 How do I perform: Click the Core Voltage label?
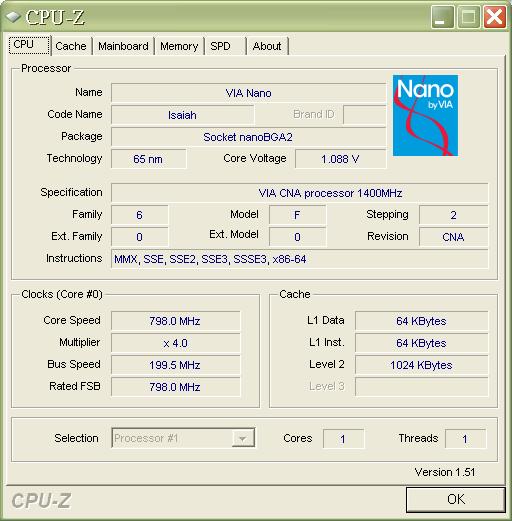(255, 158)
